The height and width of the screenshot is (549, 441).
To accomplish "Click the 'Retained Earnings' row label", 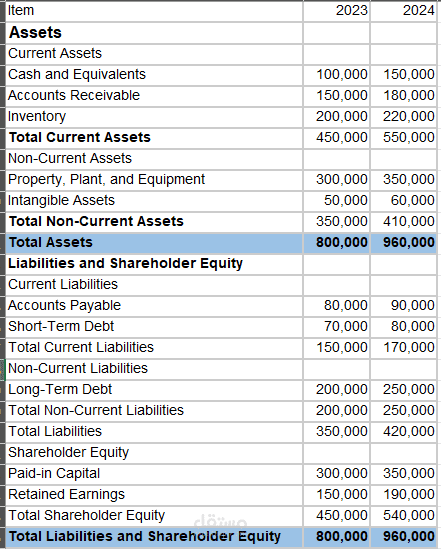I will tap(154, 495).
